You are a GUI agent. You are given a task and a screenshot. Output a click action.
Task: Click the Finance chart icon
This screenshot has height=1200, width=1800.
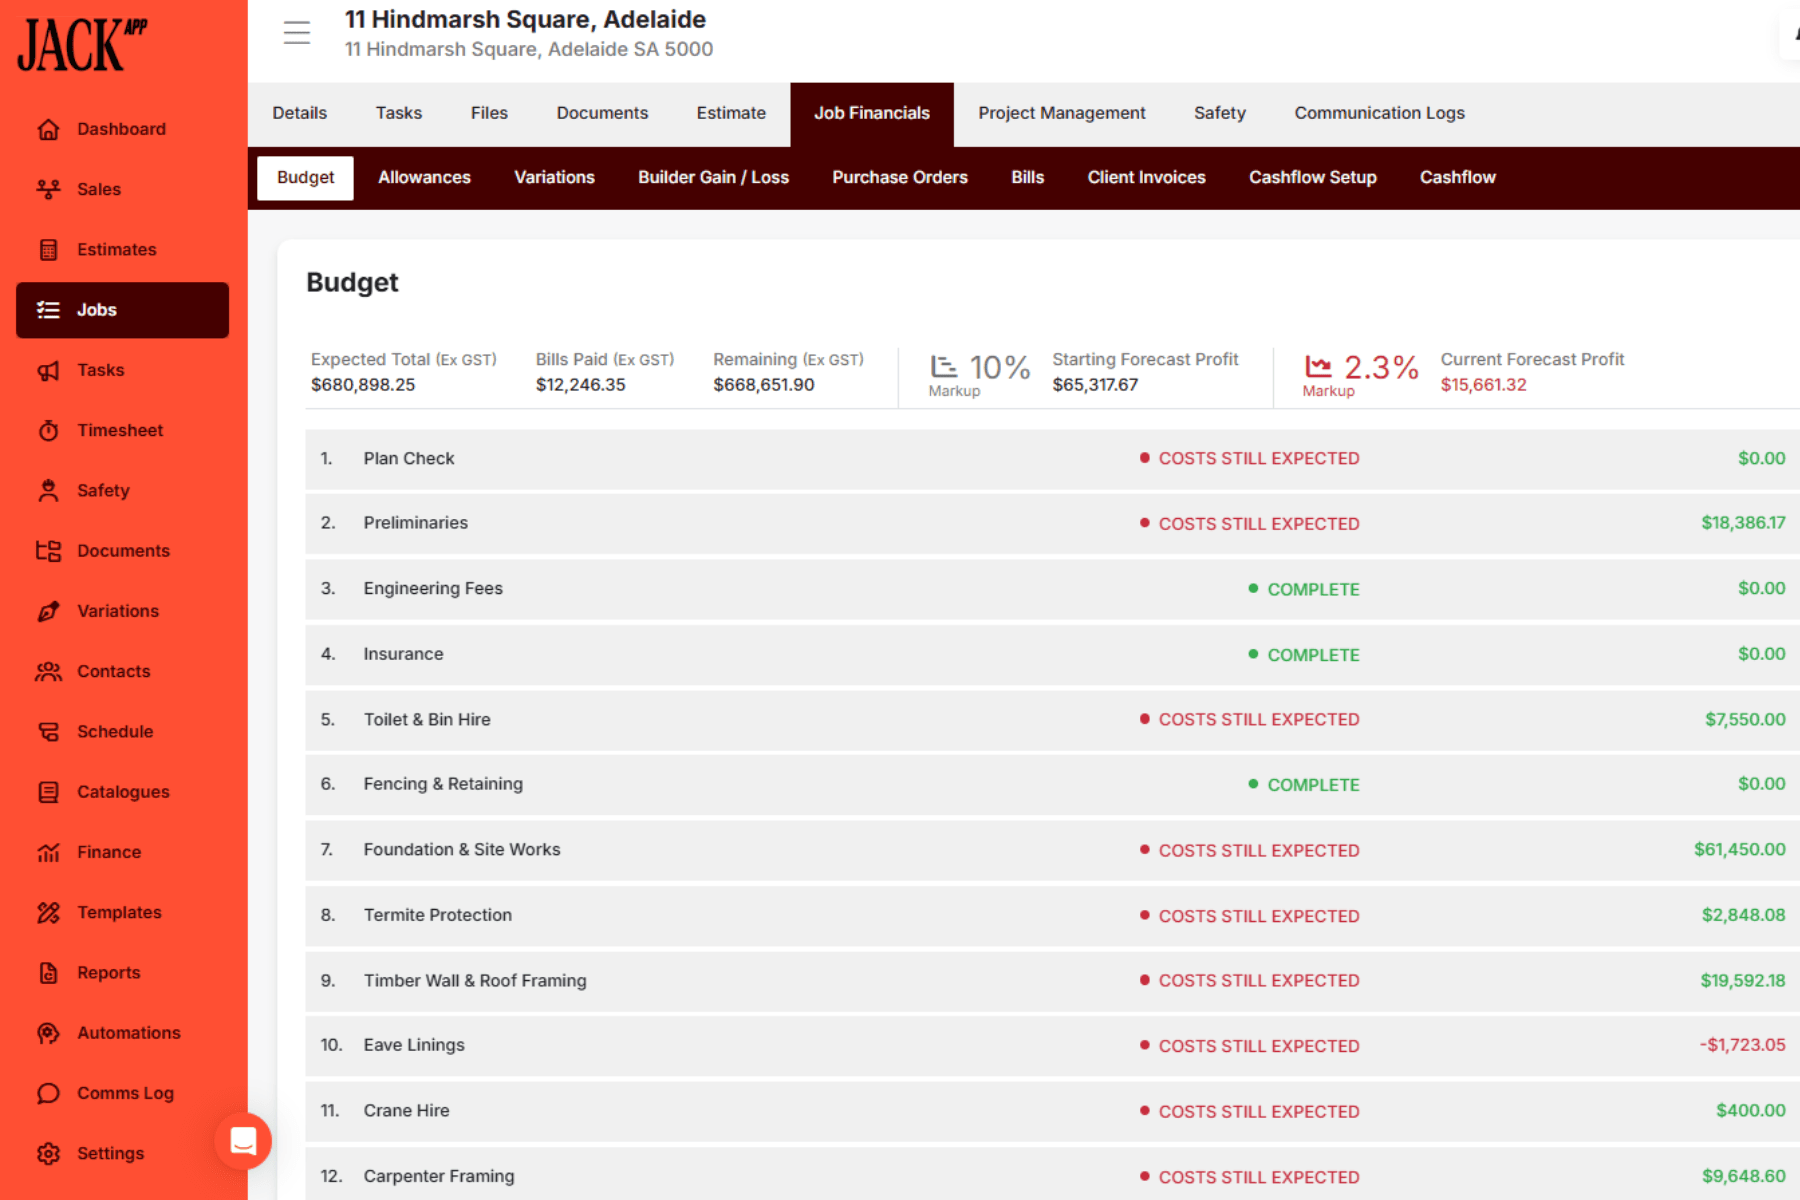tap(48, 852)
